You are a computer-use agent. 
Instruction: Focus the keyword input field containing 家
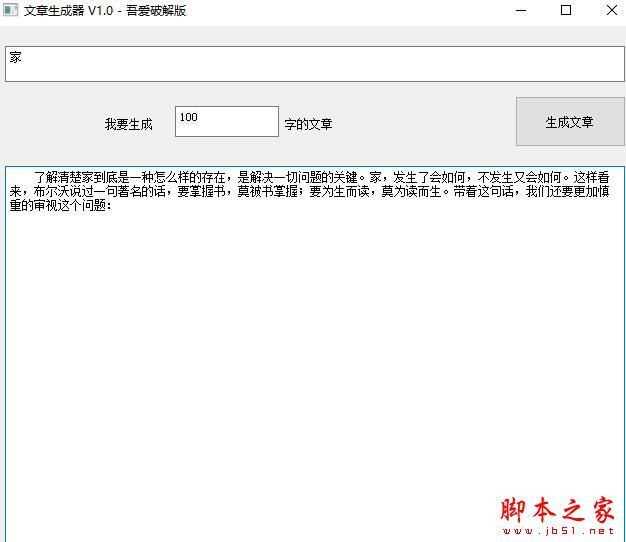point(315,64)
